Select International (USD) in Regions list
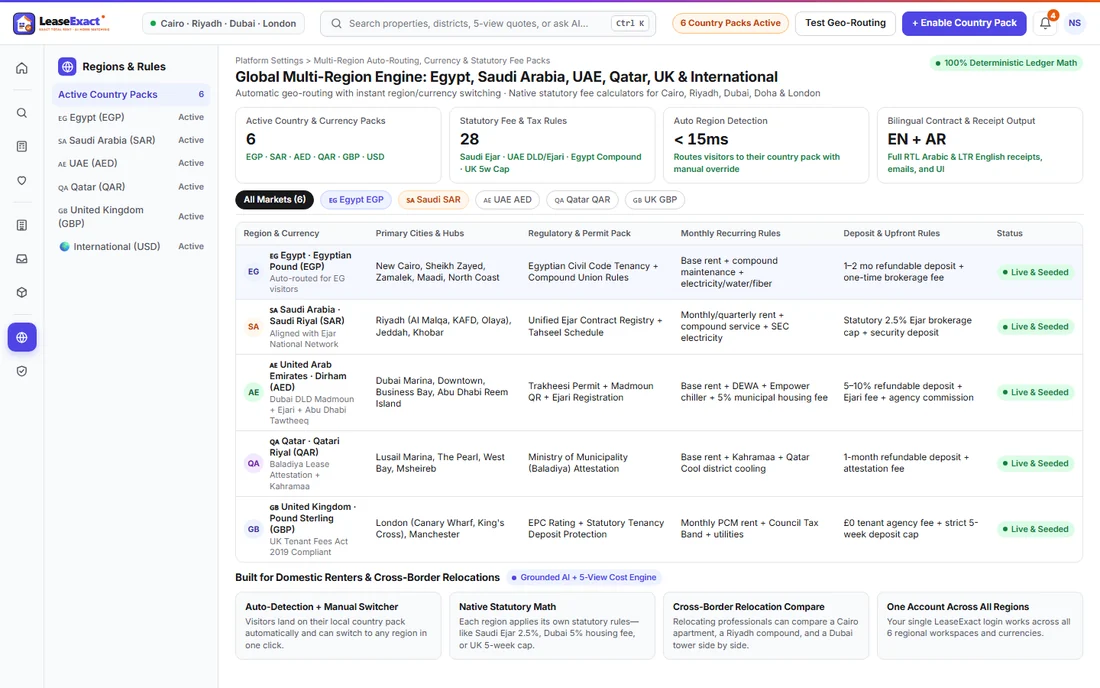The image size is (1100, 688). (131, 247)
